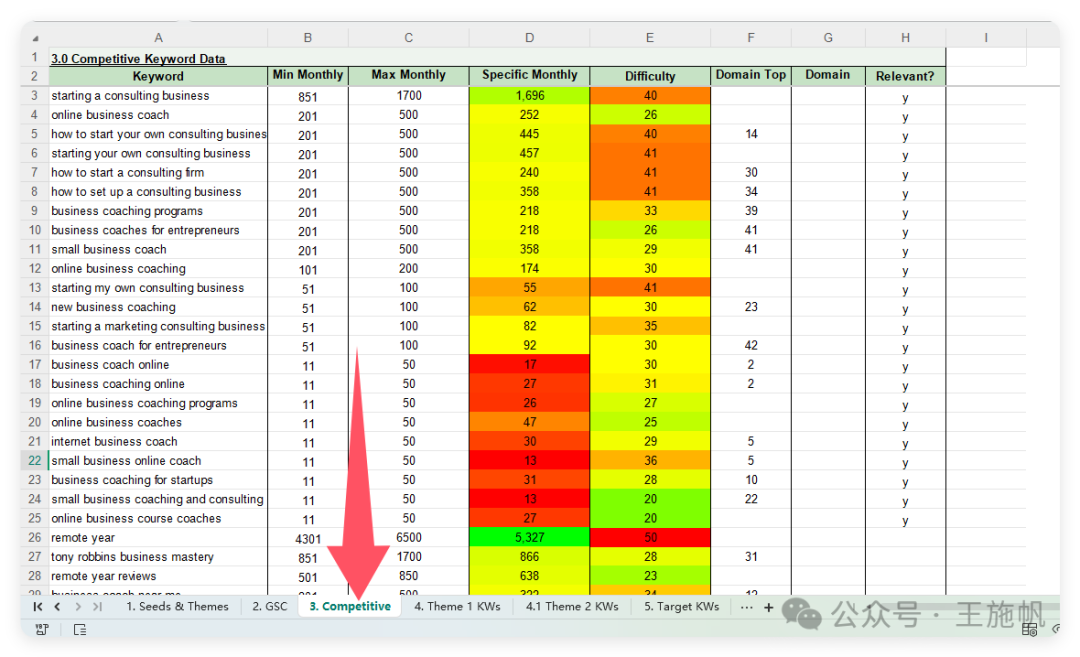The image size is (1080, 657).
Task: Click the red 17 cell for business coach online
Action: [529, 364]
